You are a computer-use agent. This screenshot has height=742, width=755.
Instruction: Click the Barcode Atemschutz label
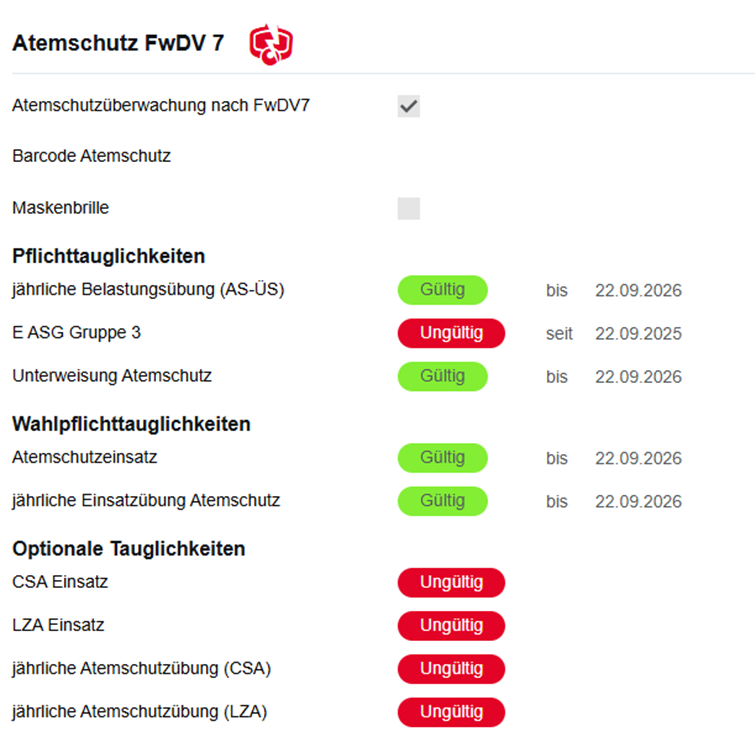[91, 156]
